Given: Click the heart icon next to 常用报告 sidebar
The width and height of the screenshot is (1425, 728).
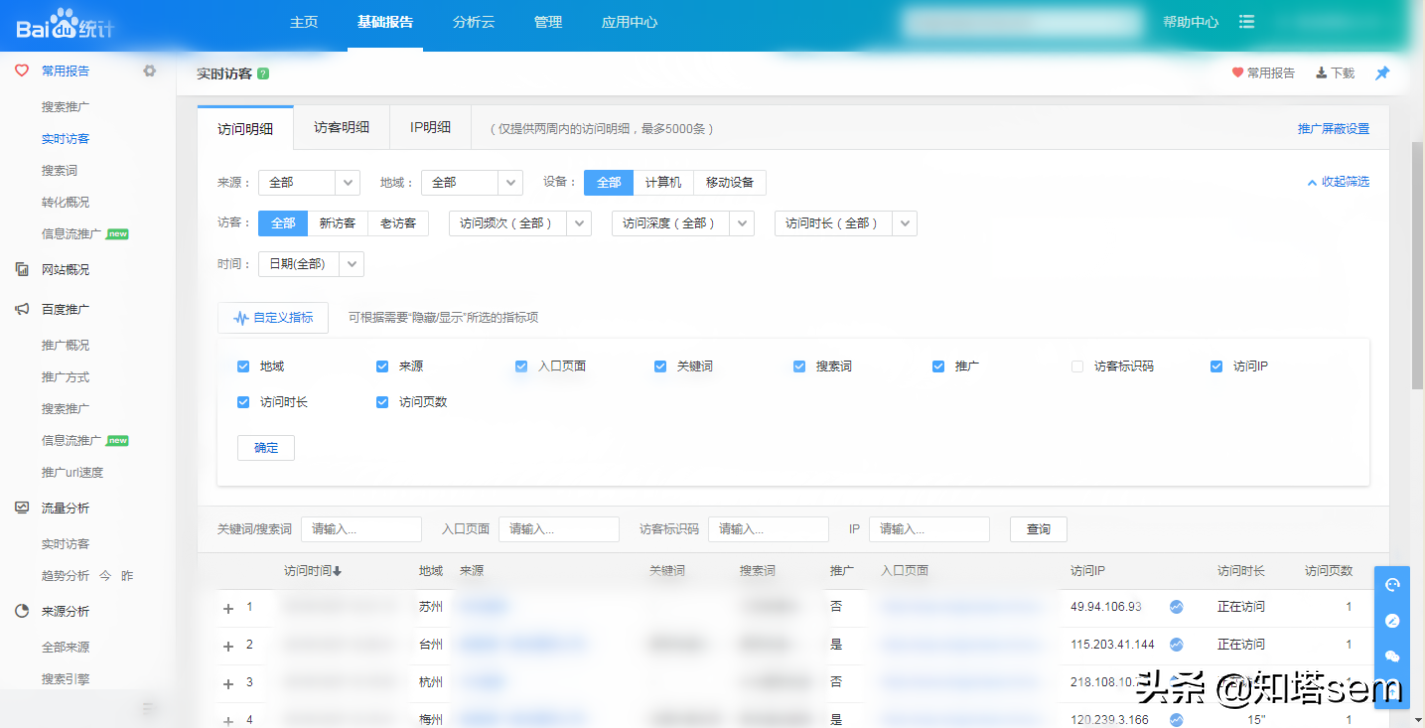Looking at the screenshot, I should (22, 71).
